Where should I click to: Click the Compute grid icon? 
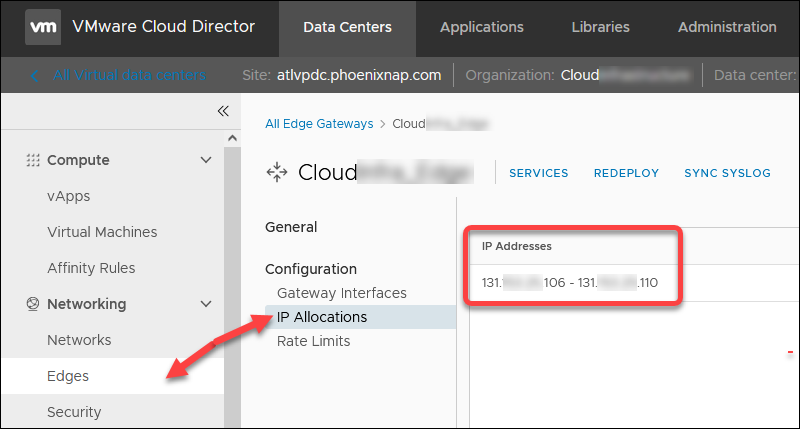[x=33, y=160]
